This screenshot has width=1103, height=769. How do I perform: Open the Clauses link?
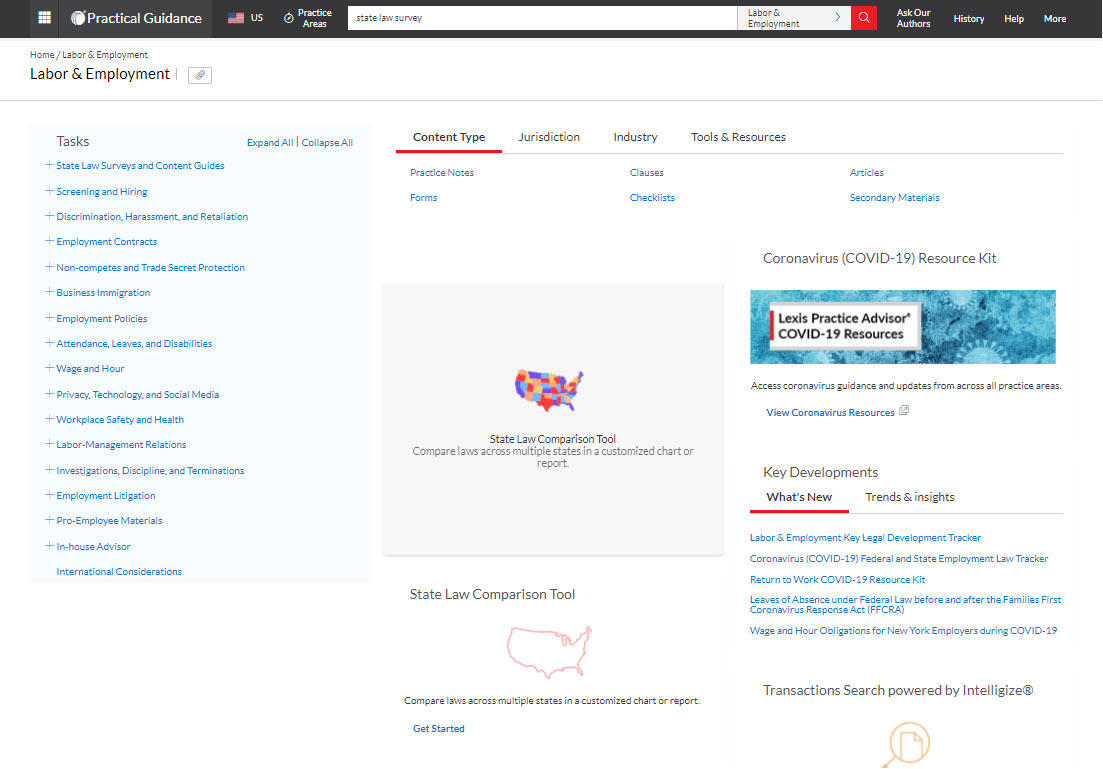[646, 172]
